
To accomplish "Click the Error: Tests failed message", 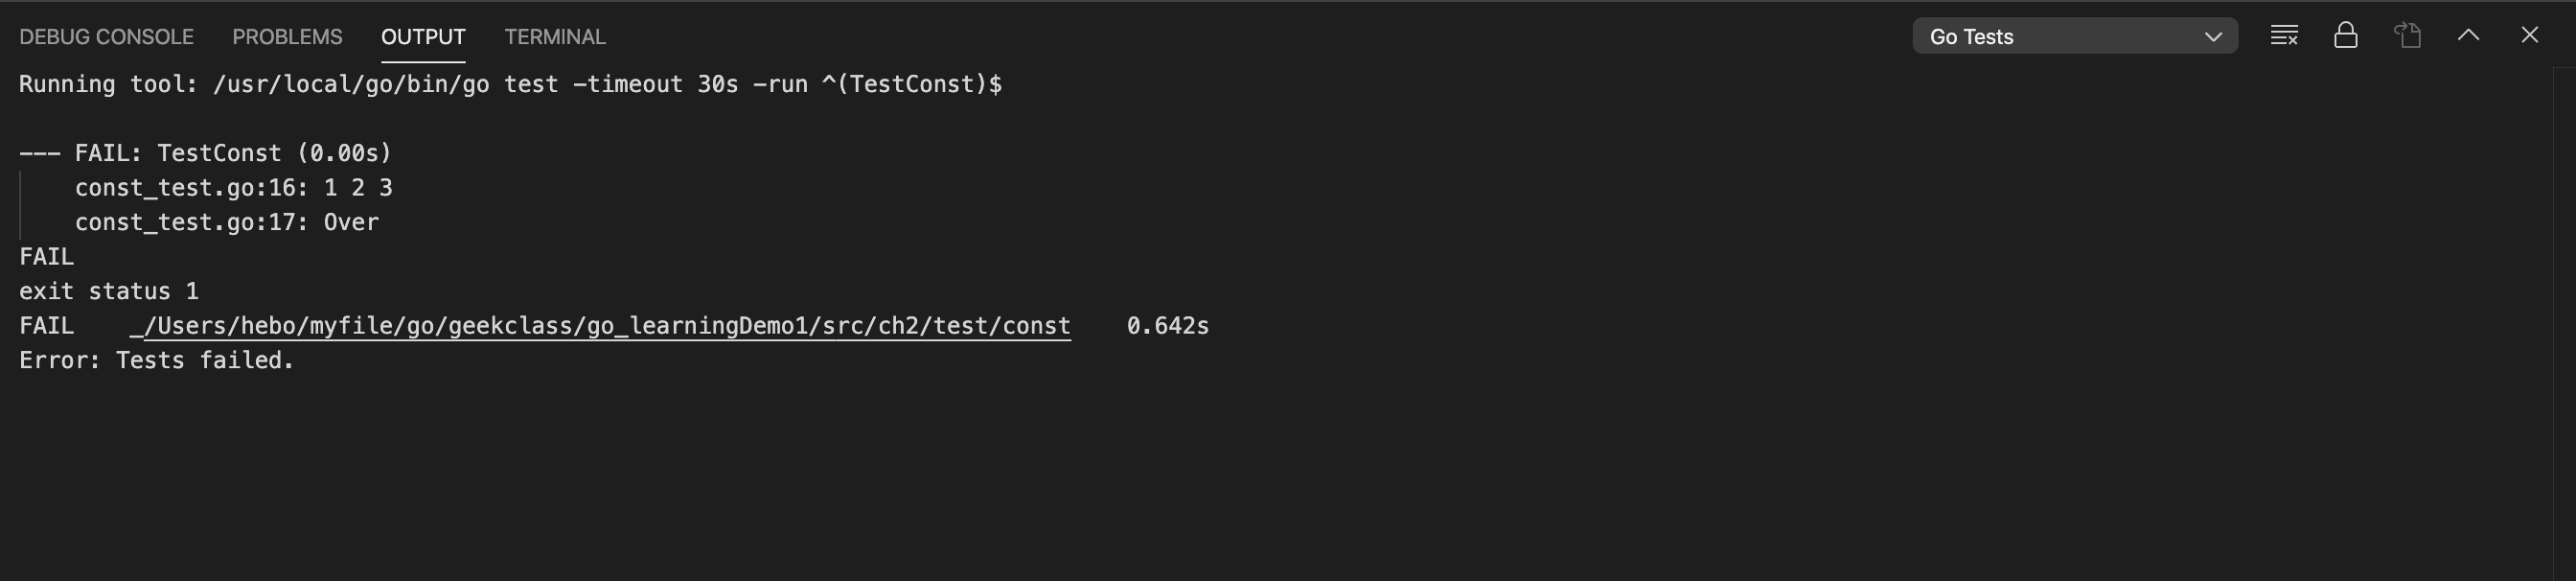I will coord(156,360).
